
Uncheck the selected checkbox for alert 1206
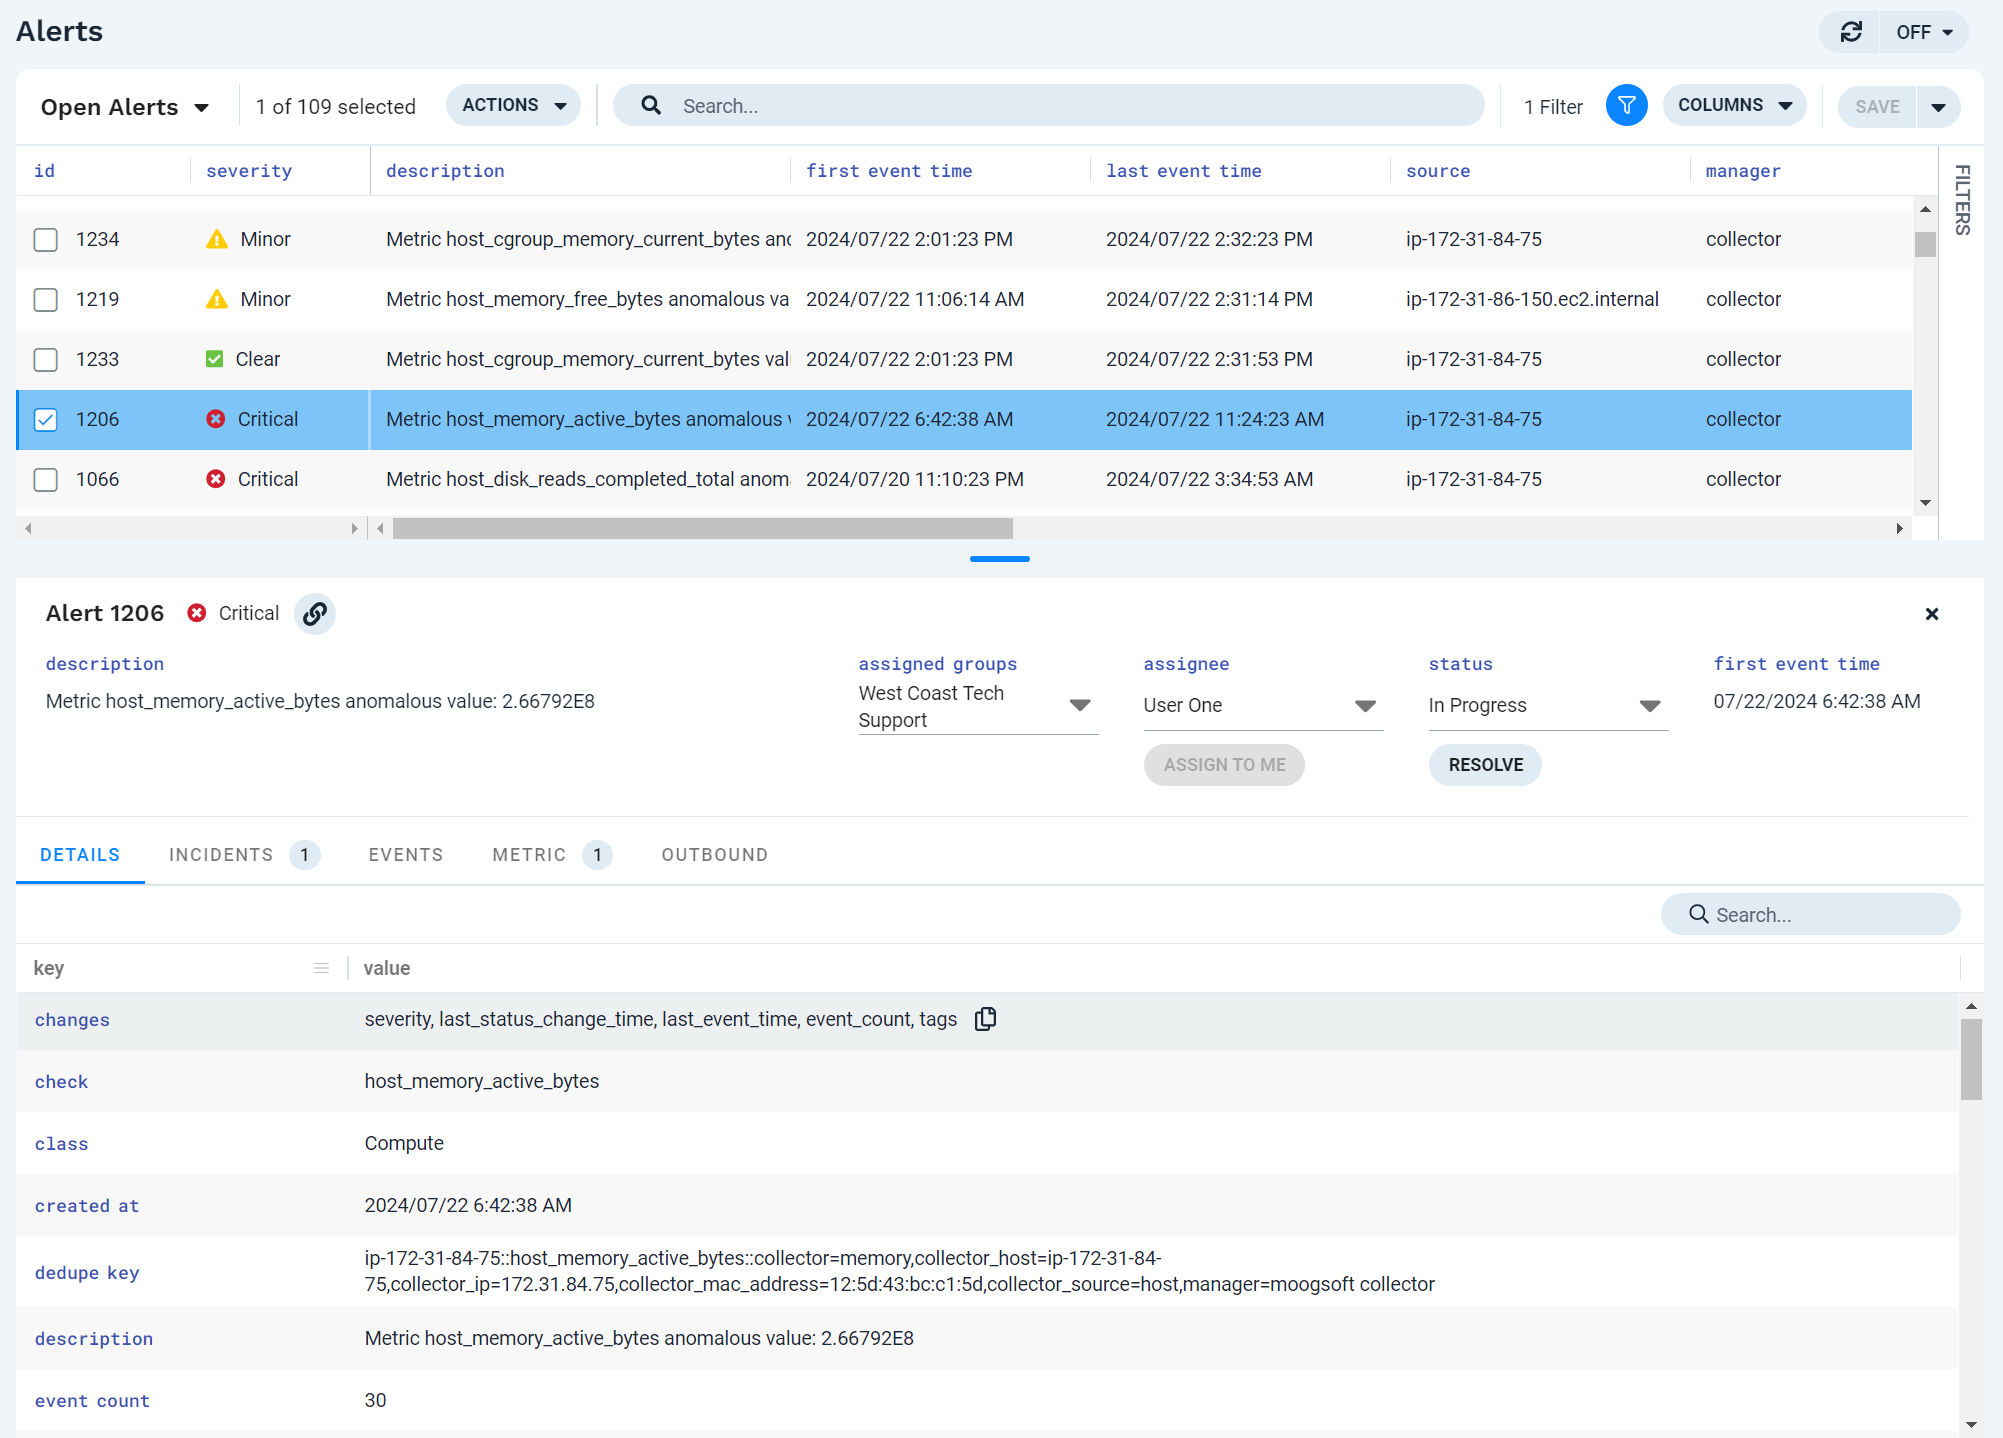click(x=45, y=419)
